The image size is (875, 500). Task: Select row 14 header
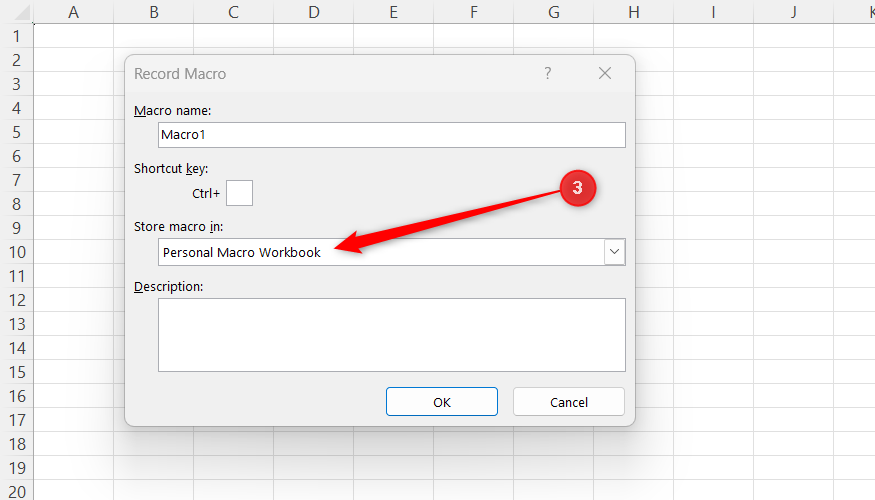pos(17,348)
